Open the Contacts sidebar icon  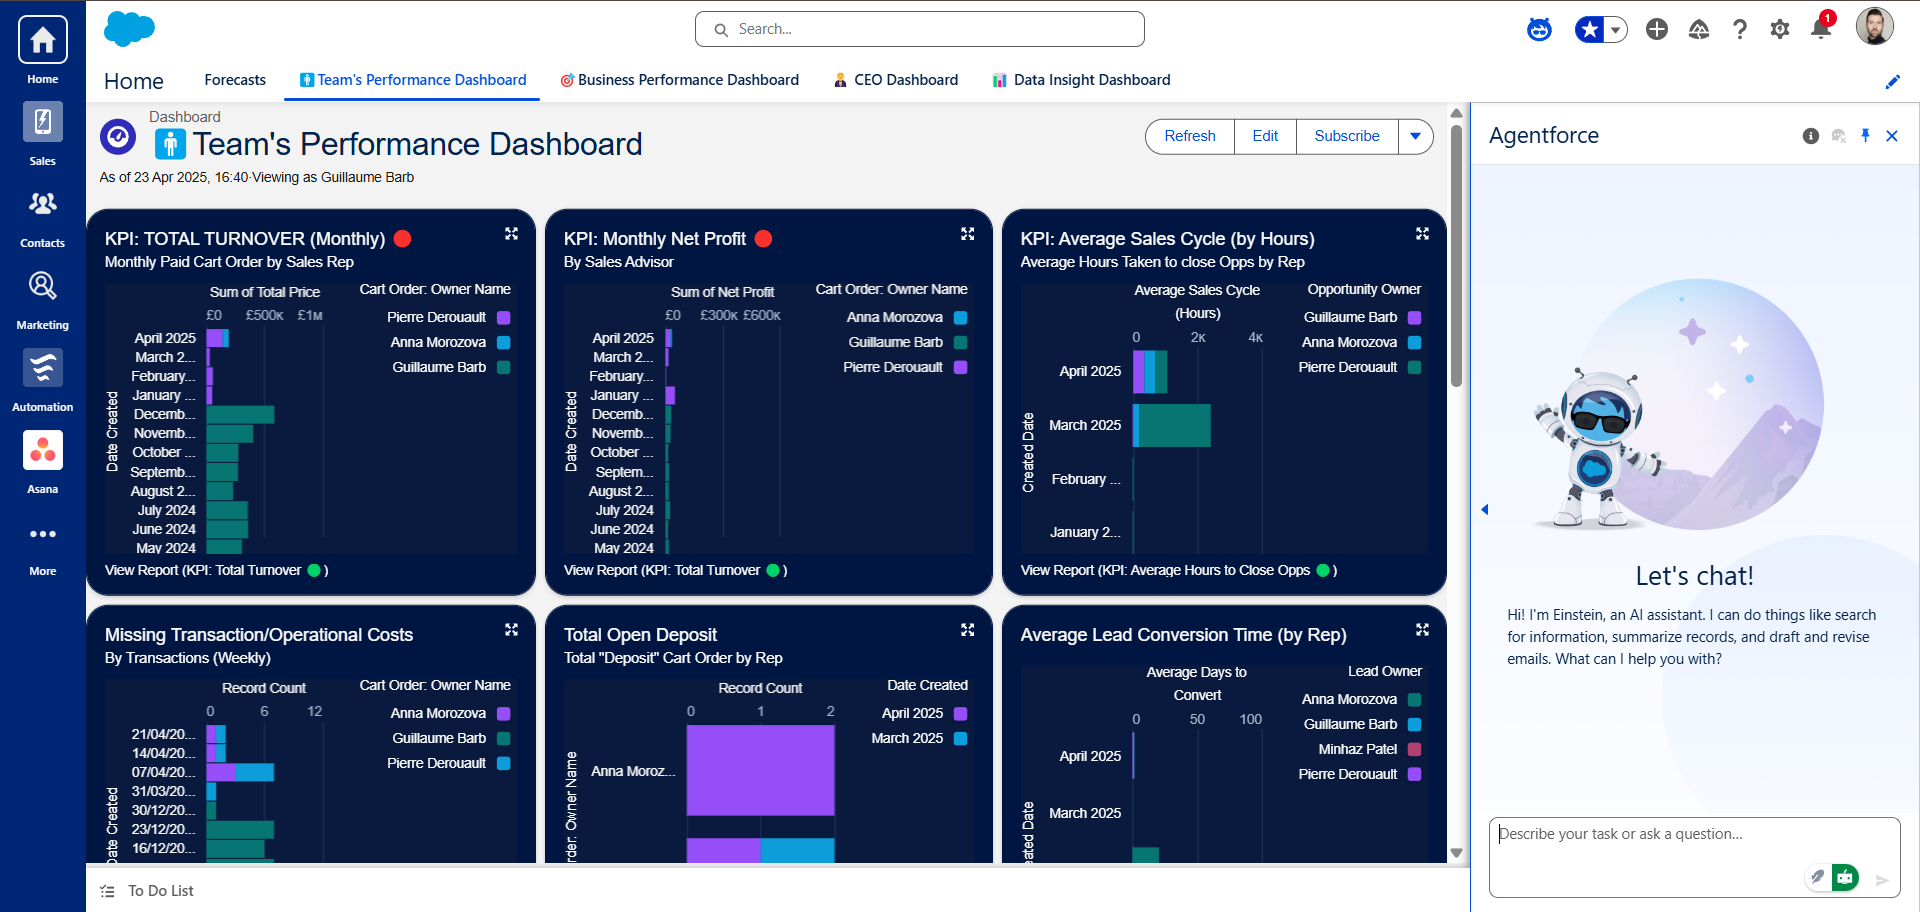click(42, 204)
